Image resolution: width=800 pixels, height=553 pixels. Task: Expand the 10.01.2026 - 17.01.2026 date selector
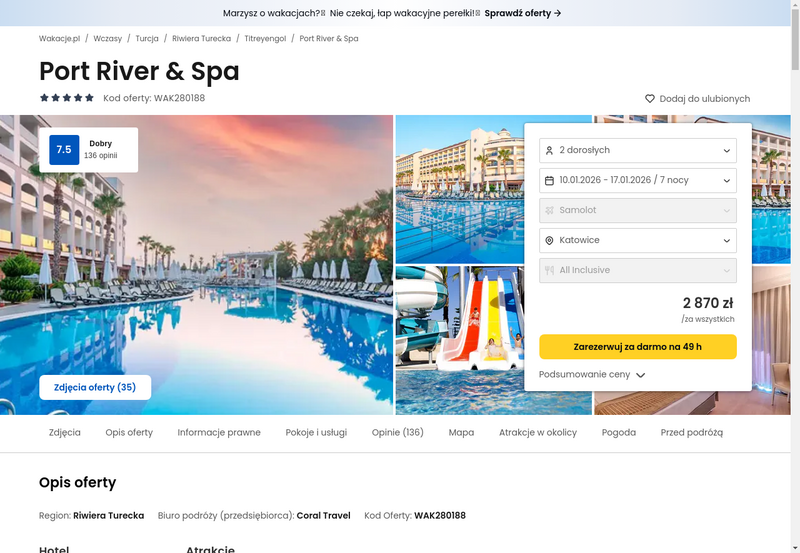point(638,181)
